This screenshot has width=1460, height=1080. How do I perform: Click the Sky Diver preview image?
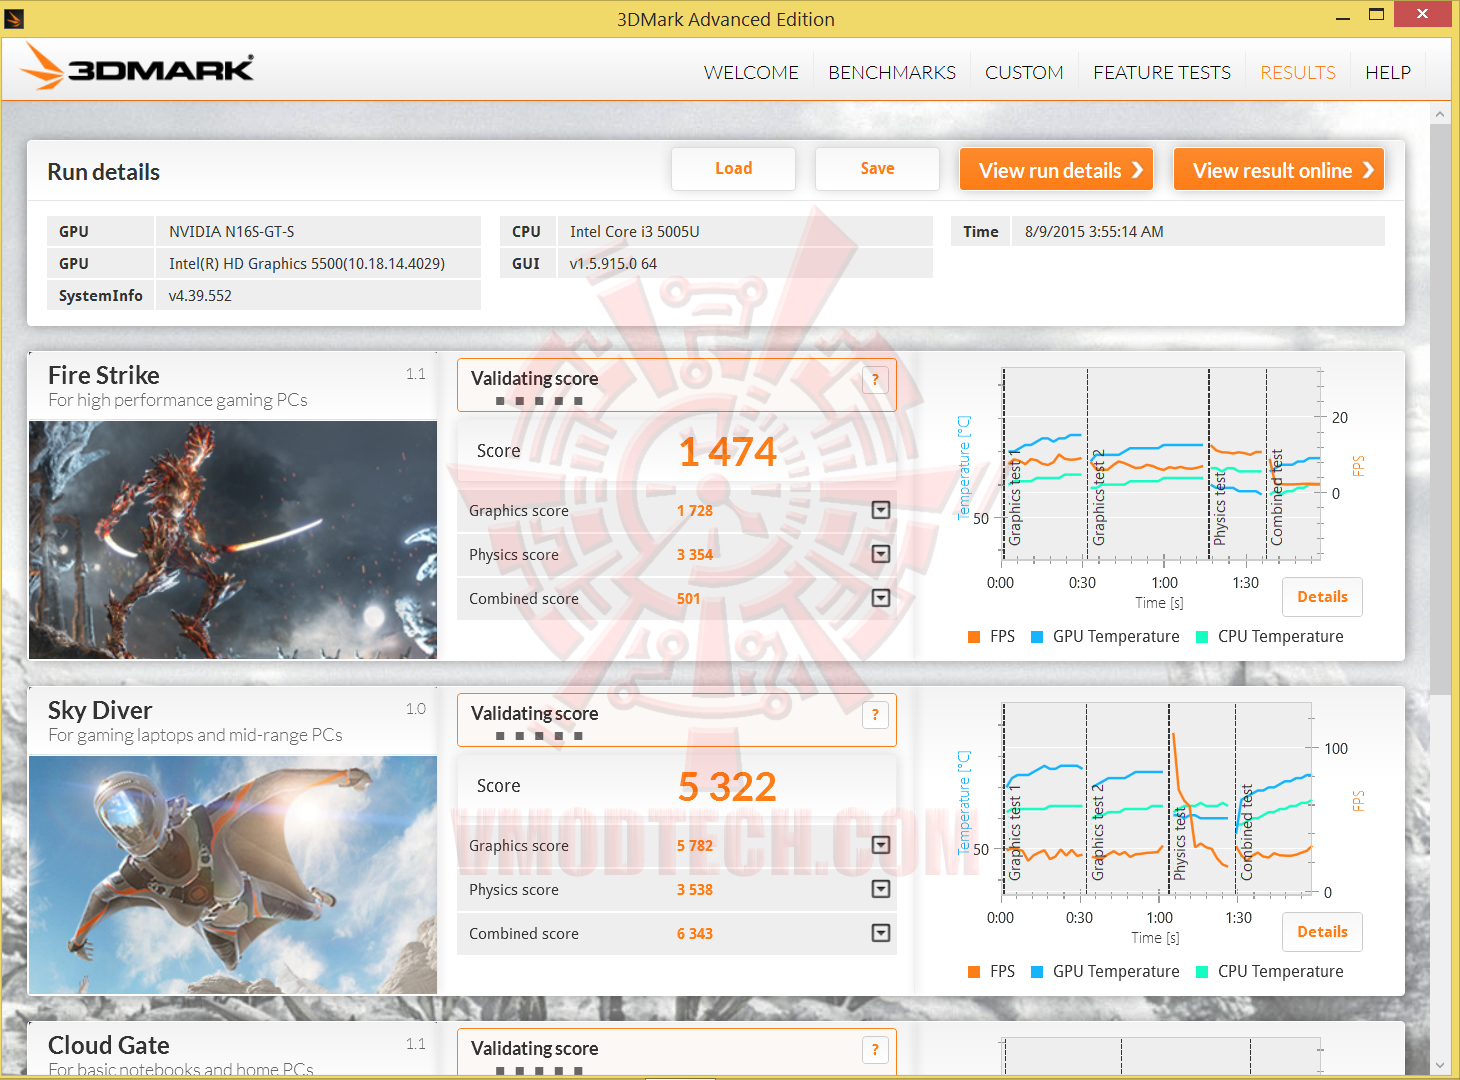coord(233,875)
